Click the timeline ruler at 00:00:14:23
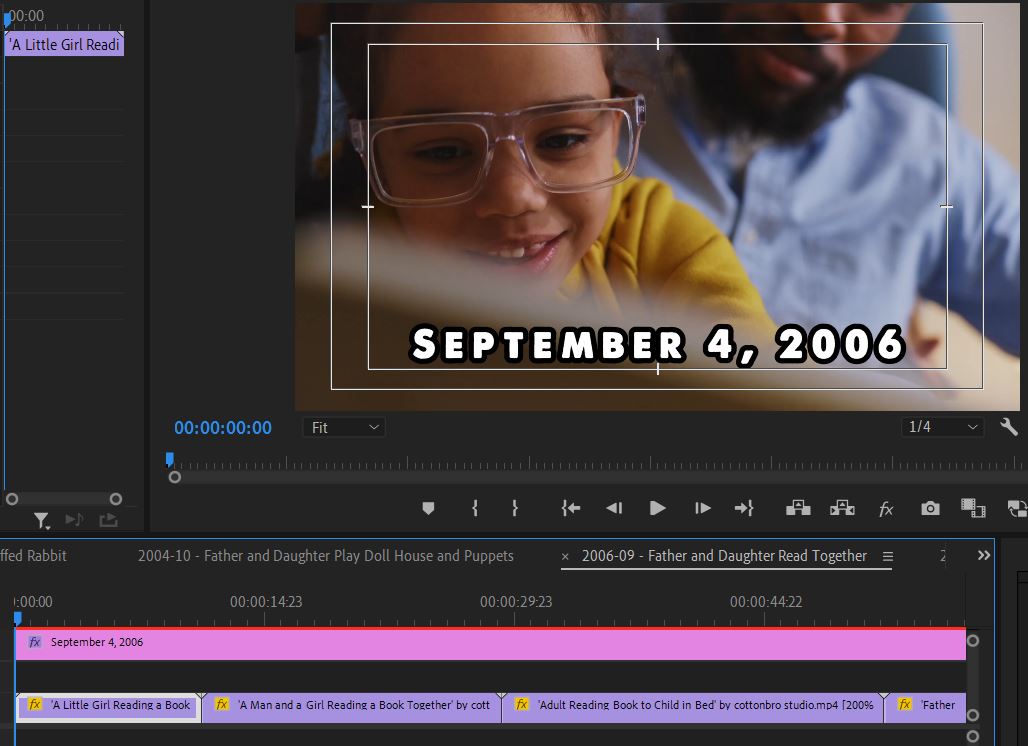The width and height of the screenshot is (1028, 746). 266,602
